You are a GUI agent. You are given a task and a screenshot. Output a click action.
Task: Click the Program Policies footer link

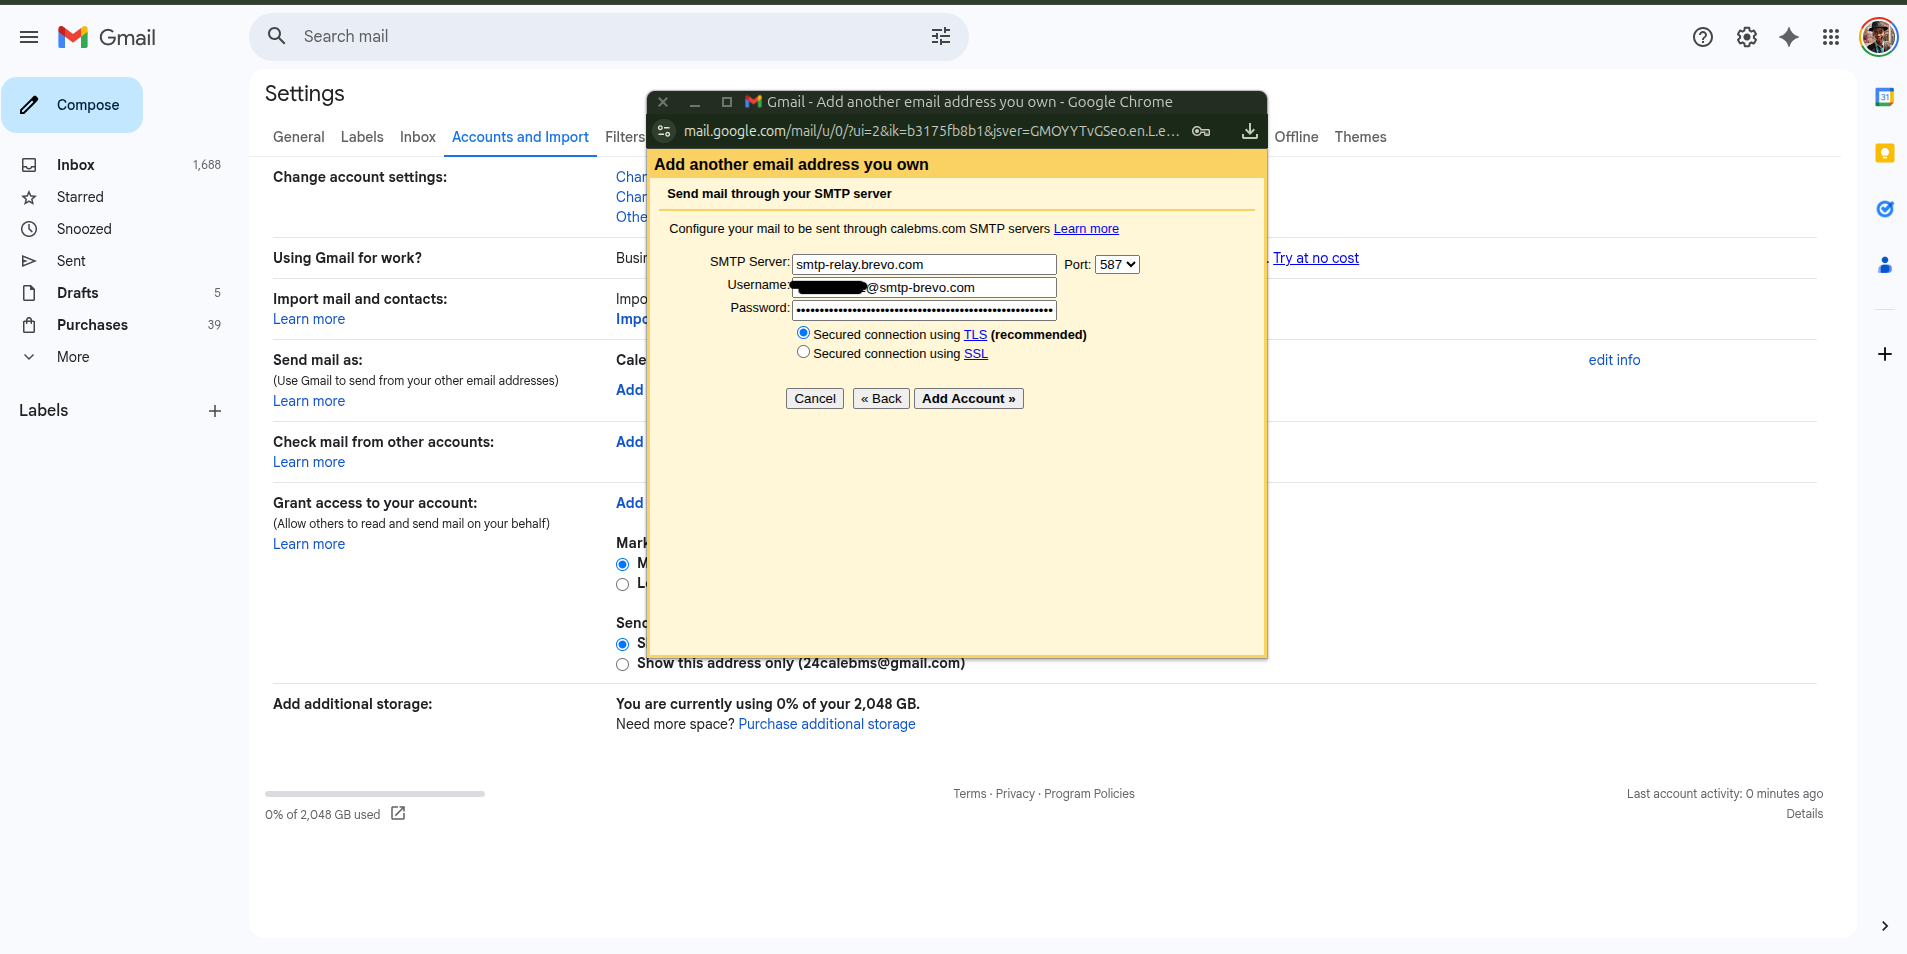point(1089,794)
